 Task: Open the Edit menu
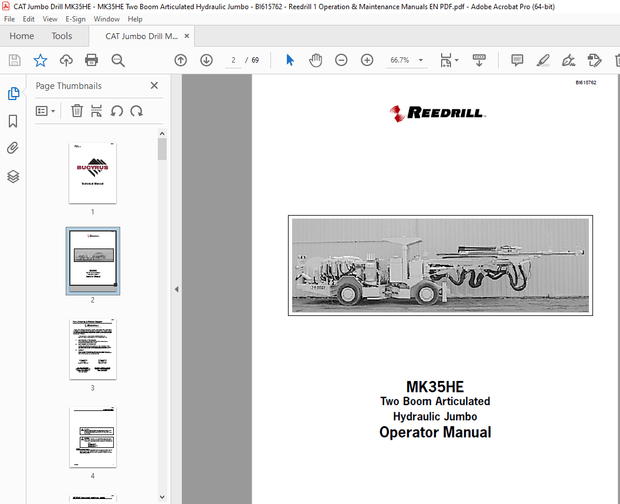coord(28,19)
